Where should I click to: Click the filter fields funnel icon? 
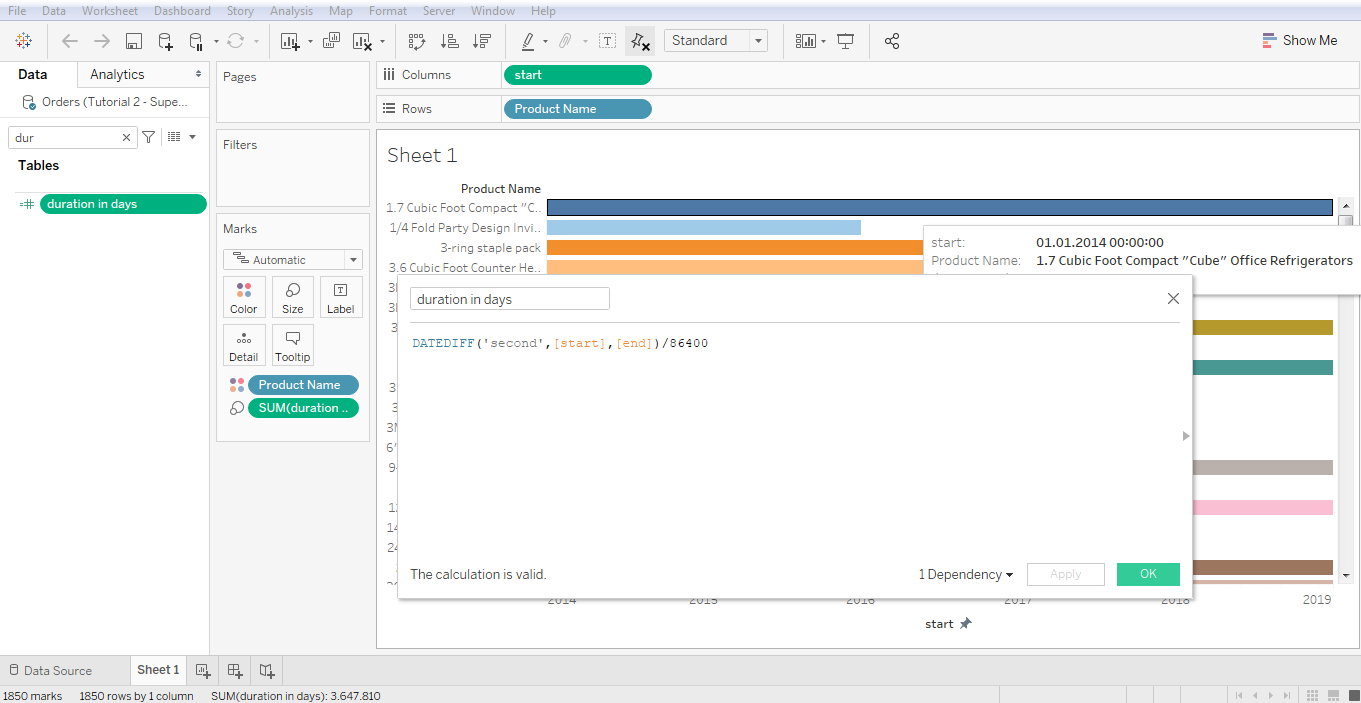pos(149,137)
